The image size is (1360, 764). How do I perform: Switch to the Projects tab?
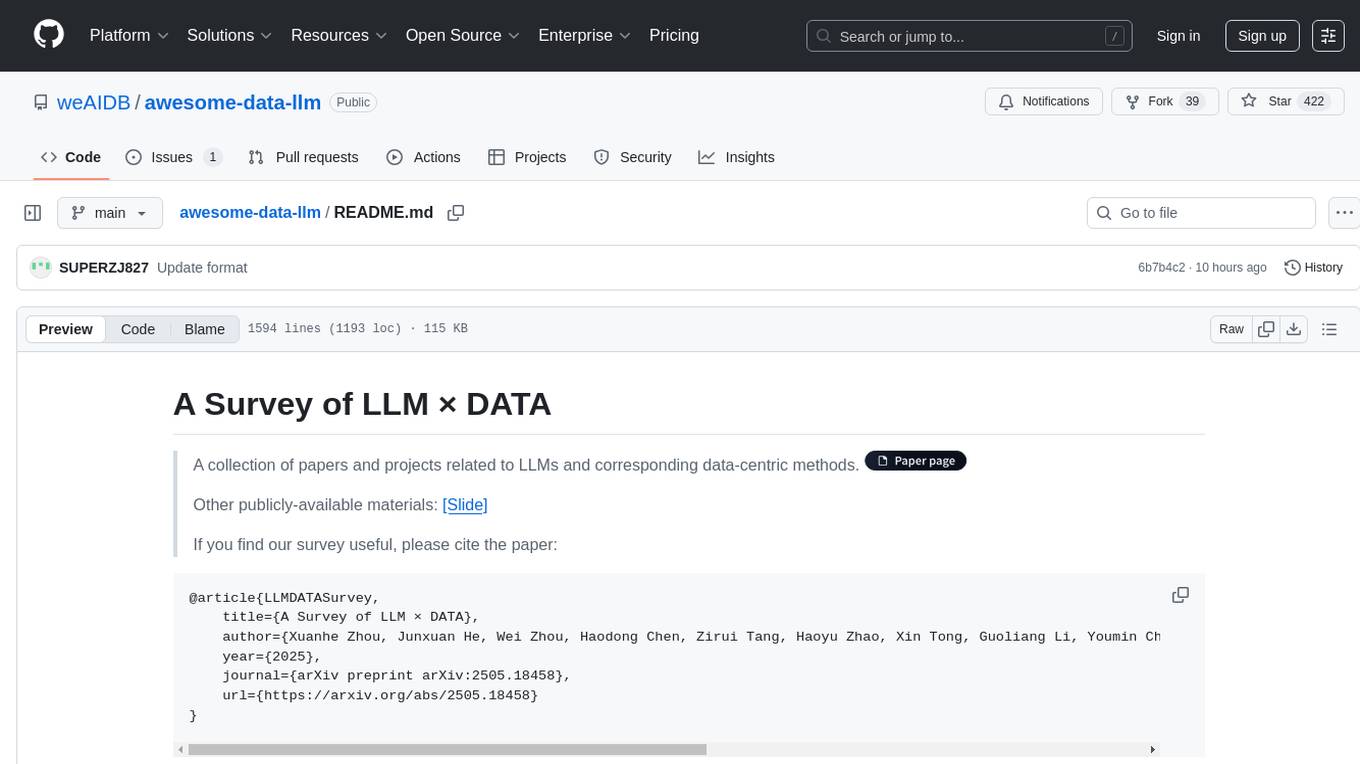[527, 157]
